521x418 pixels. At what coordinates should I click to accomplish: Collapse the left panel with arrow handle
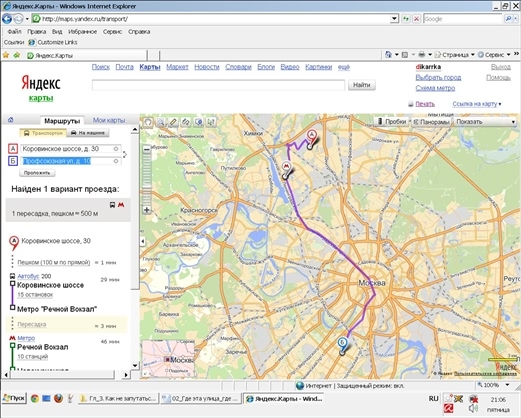pyautogui.click(x=143, y=241)
